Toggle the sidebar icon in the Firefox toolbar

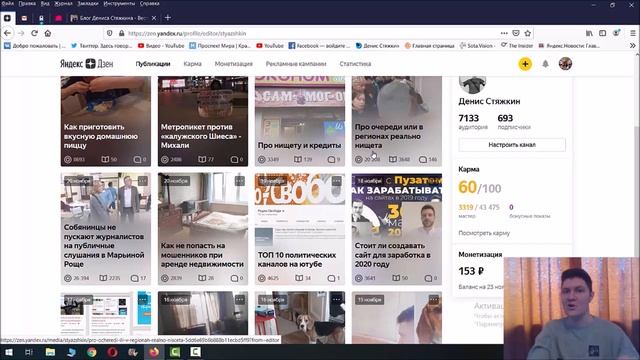pyautogui.click(x=603, y=33)
